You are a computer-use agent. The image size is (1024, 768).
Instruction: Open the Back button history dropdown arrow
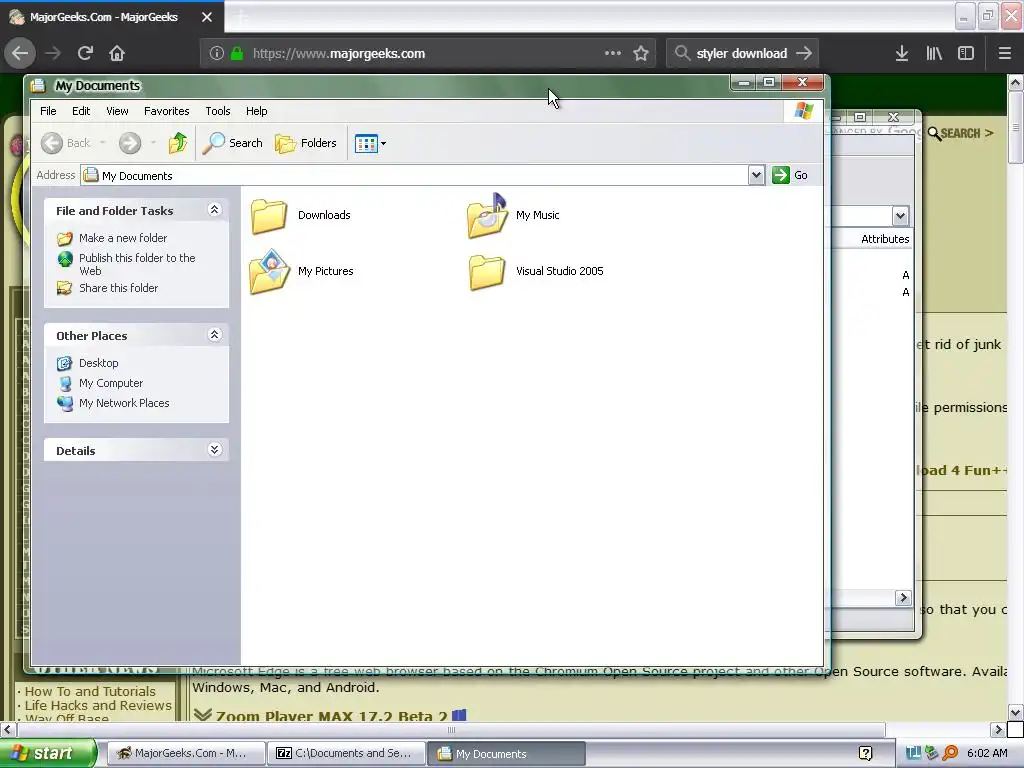(x=103, y=143)
